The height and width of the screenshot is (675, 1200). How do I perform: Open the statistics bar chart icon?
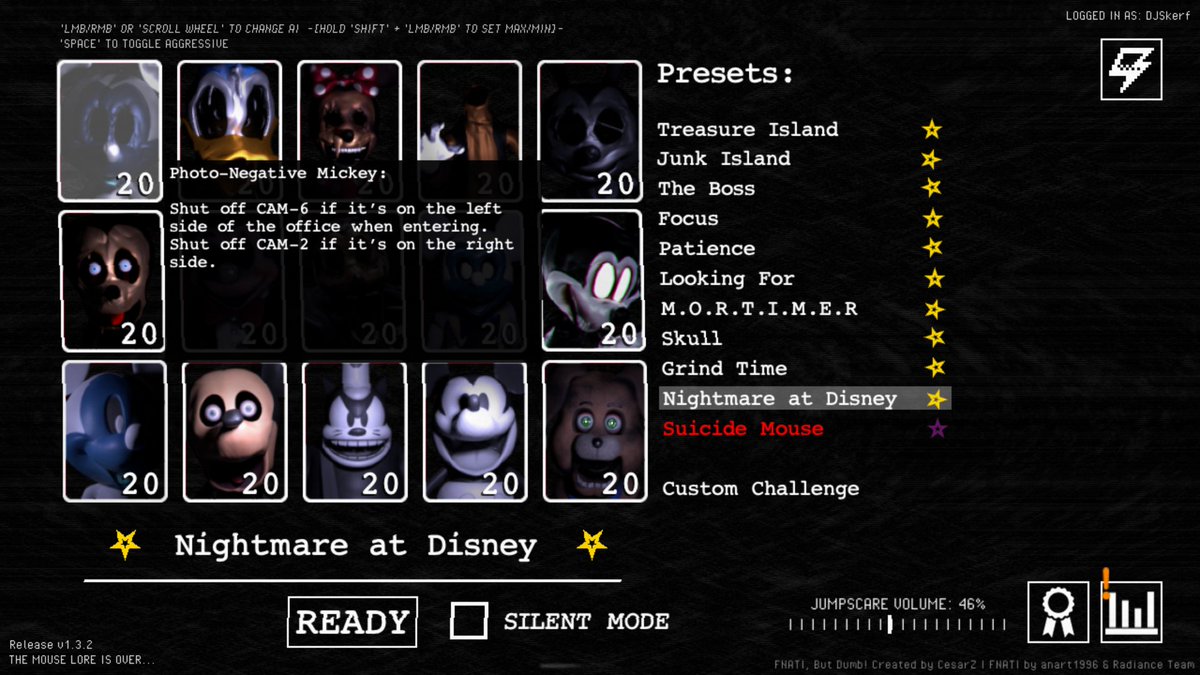[1132, 611]
